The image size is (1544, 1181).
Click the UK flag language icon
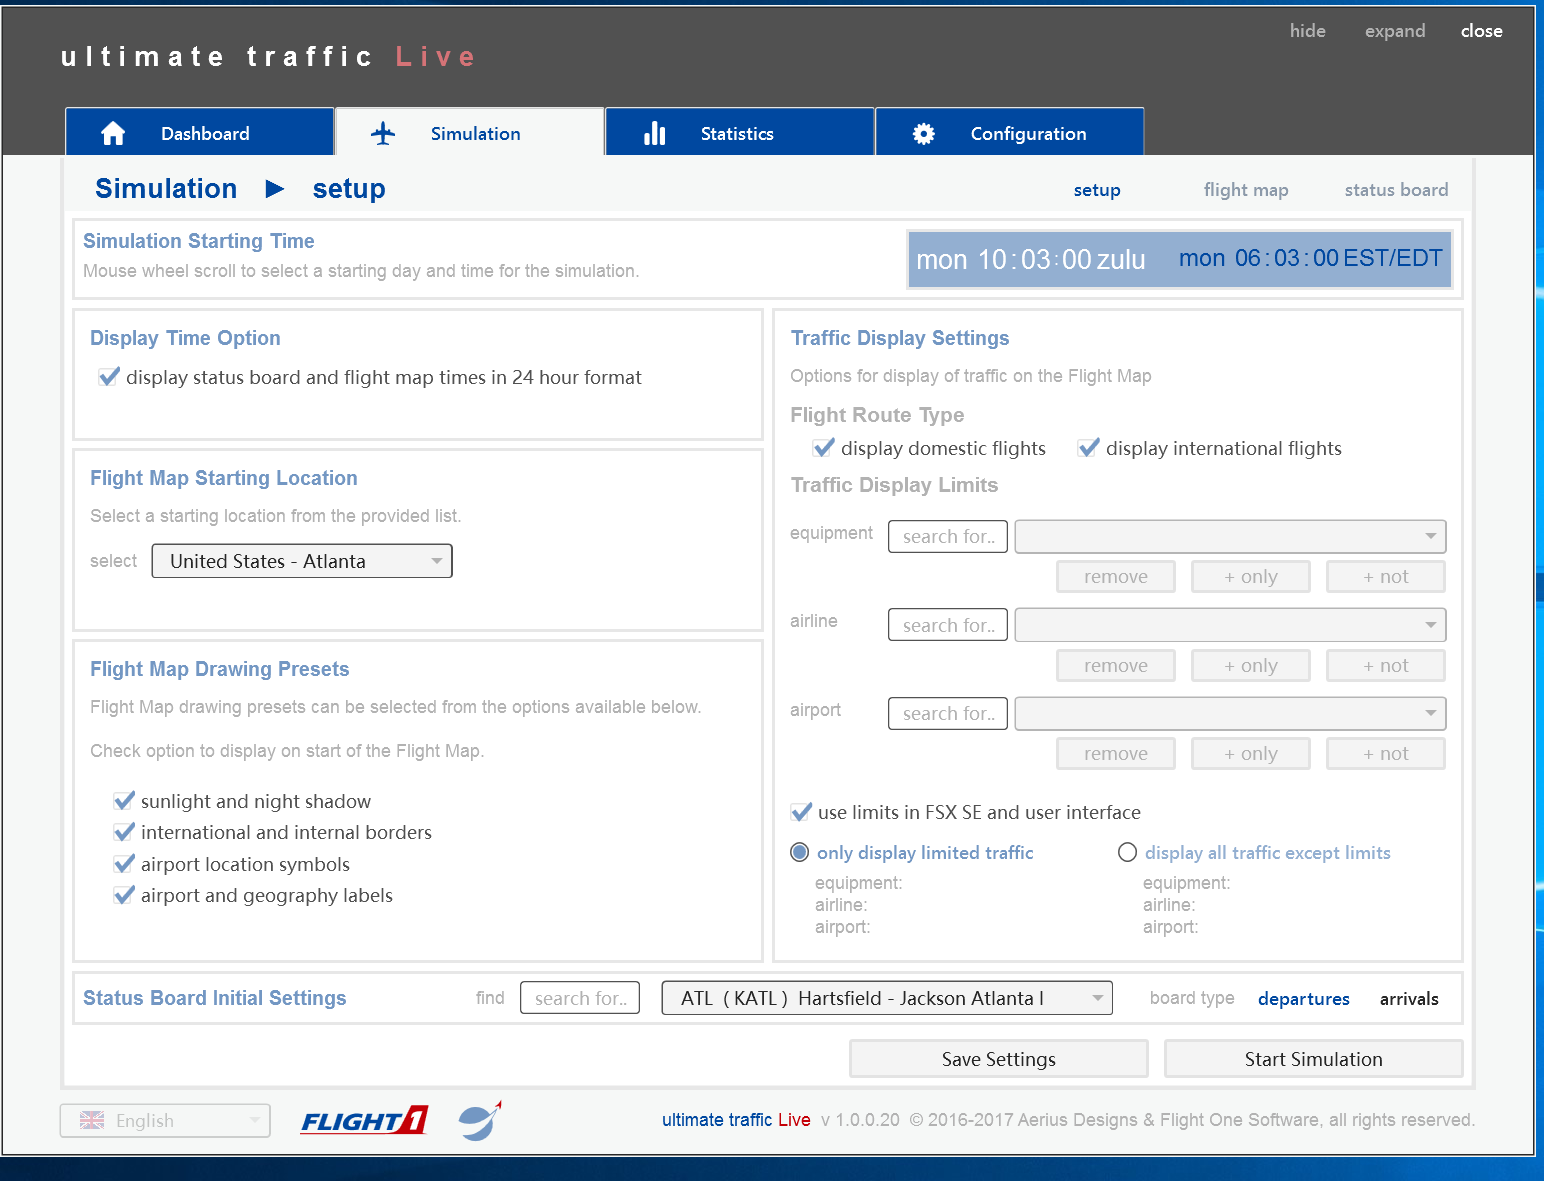92,1120
